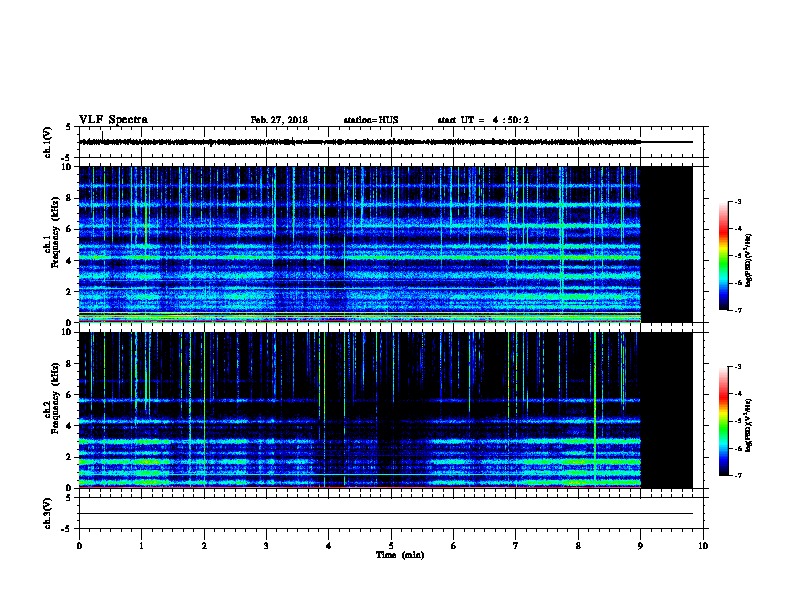792x612 pixels.
Task: Click the -3 label on ch.1 color bar
Action: 737,201
